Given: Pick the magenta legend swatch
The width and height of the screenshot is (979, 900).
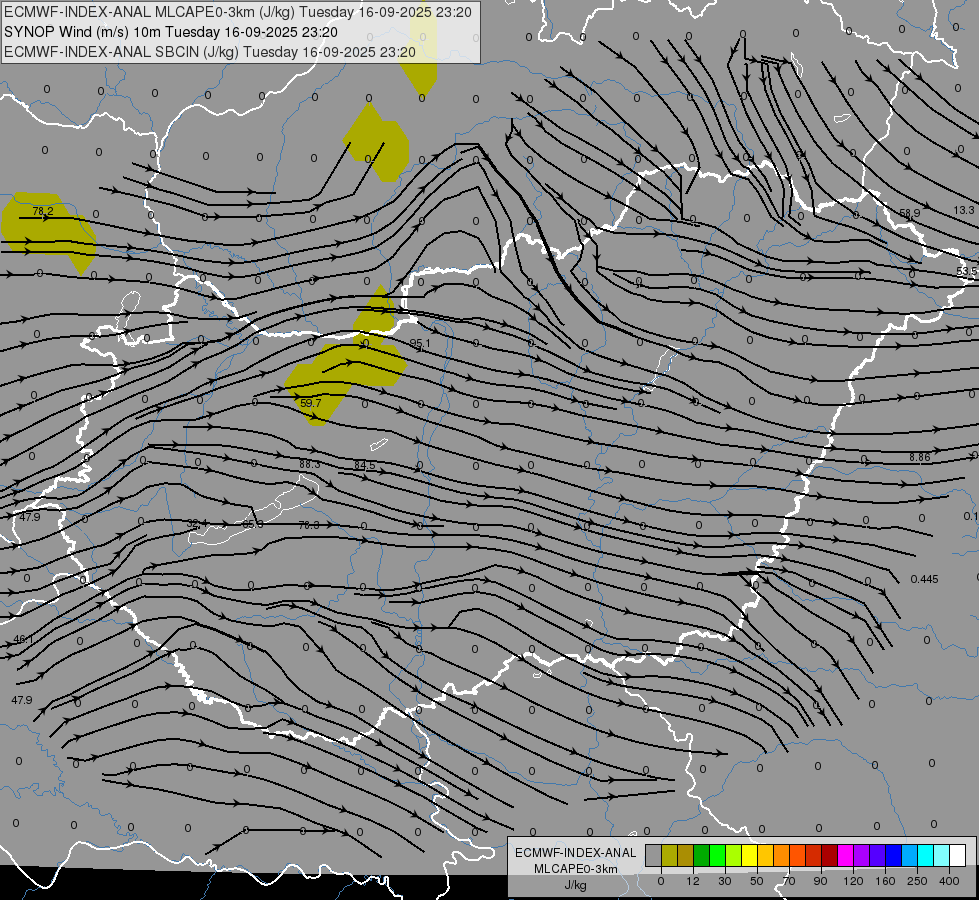Looking at the screenshot, I should click(x=846, y=855).
